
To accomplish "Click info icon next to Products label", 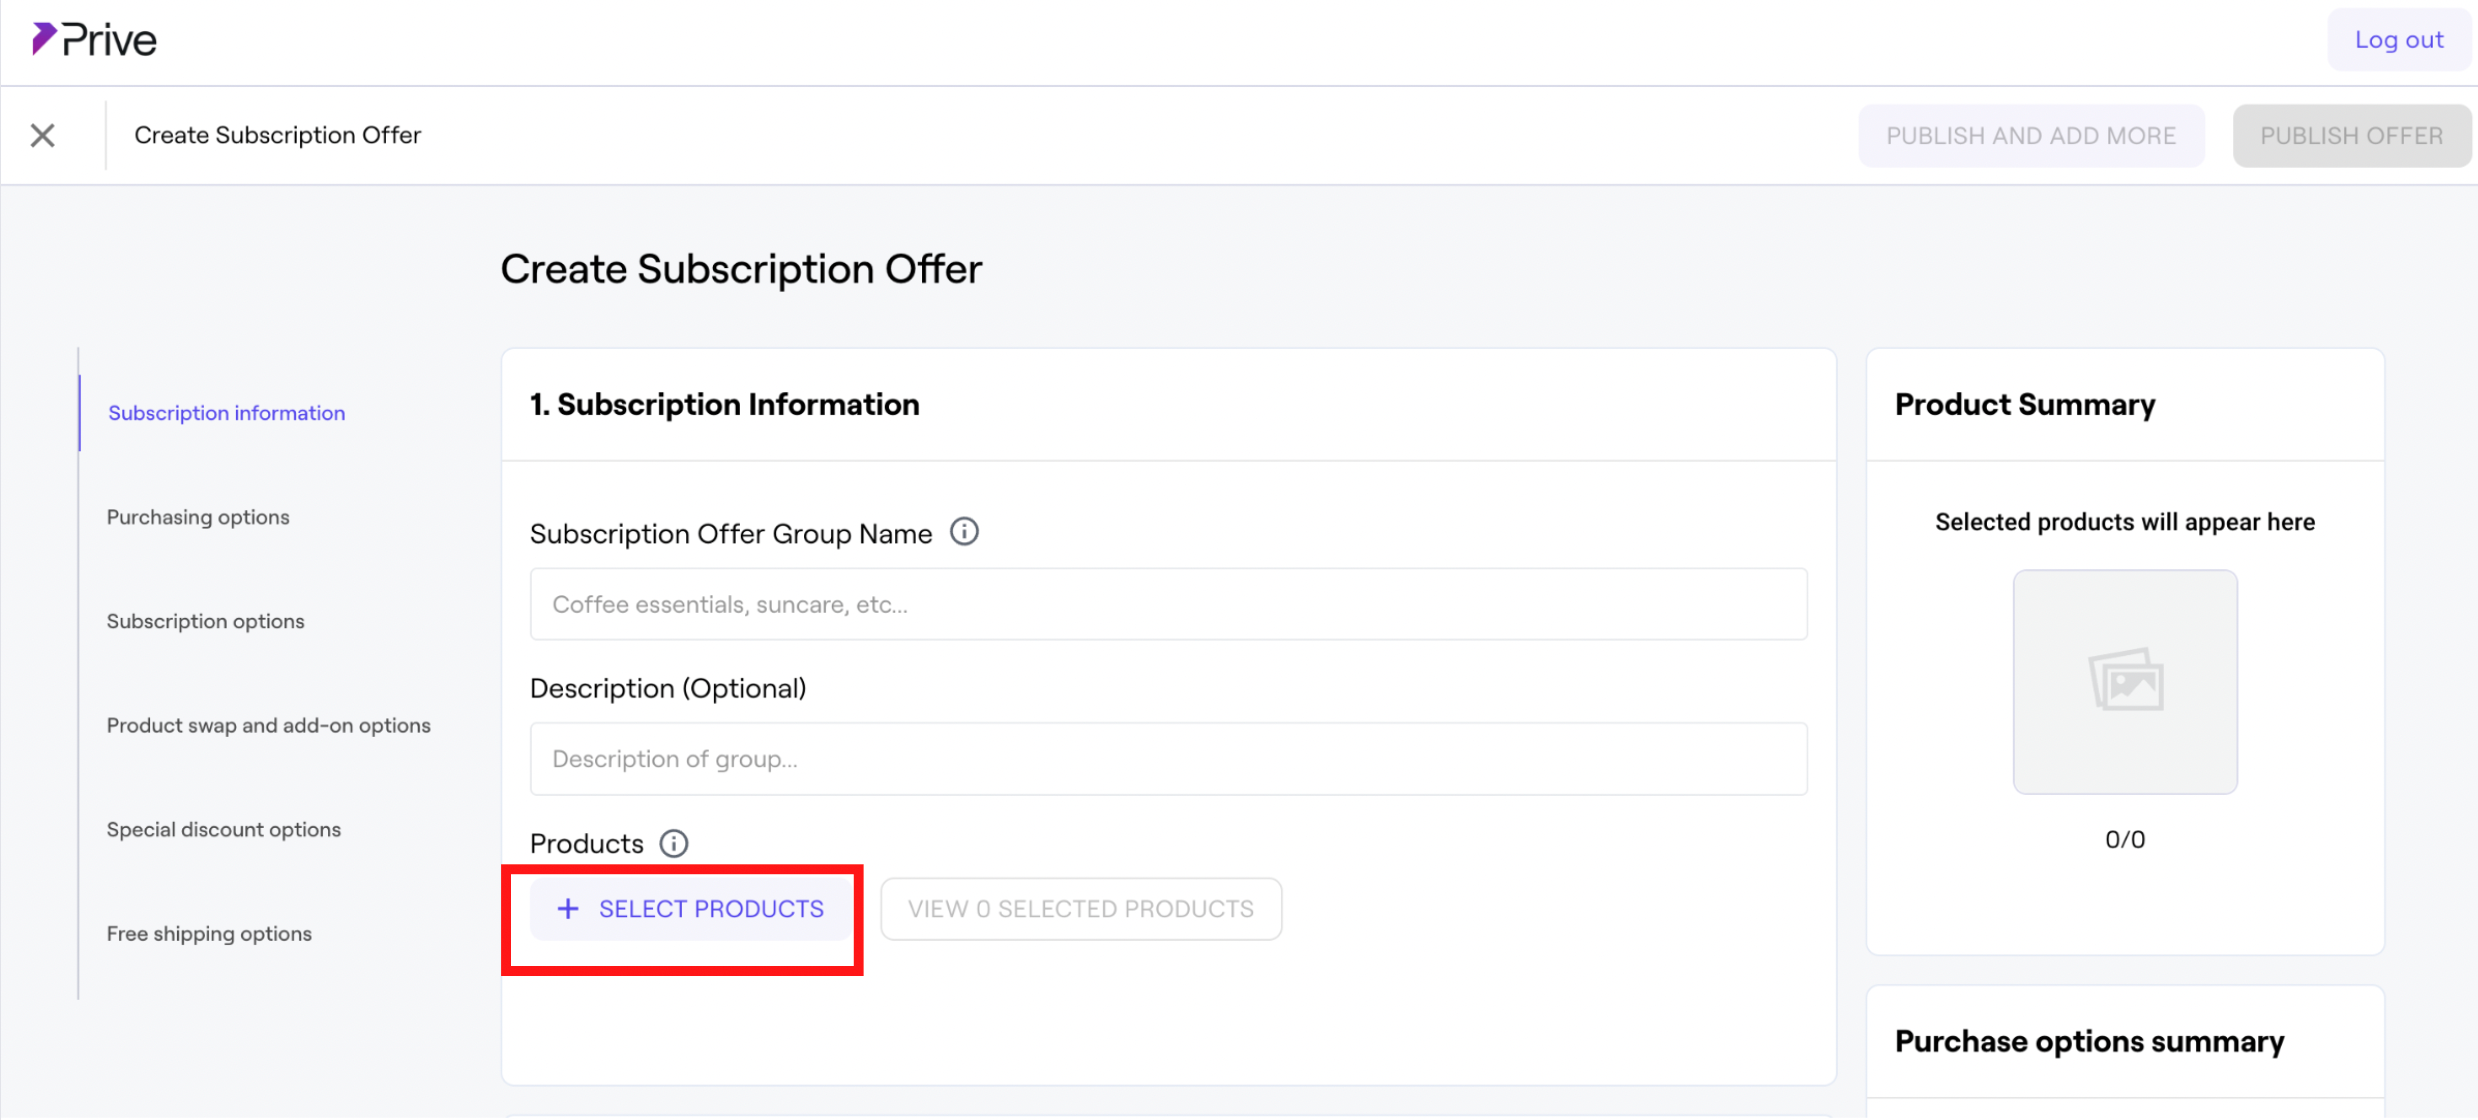I will (x=674, y=843).
